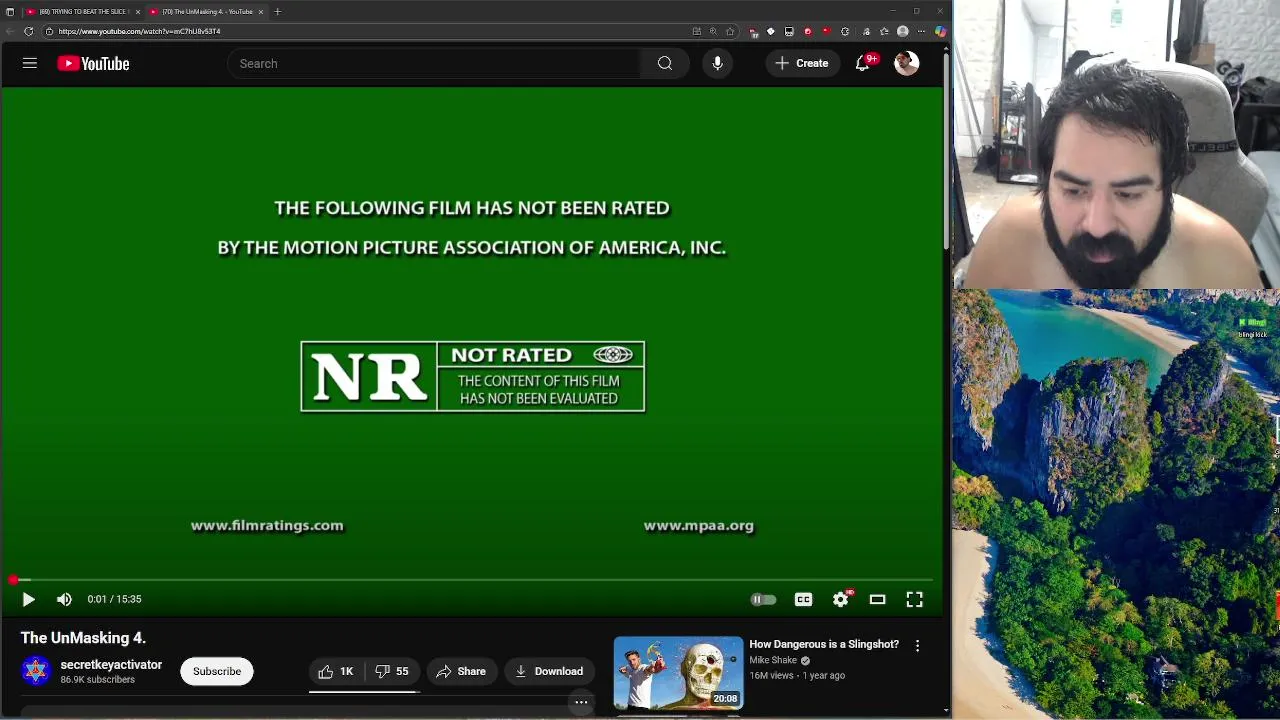
Task: Click the video title 'The UnMasking 4.'
Action: 83,637
